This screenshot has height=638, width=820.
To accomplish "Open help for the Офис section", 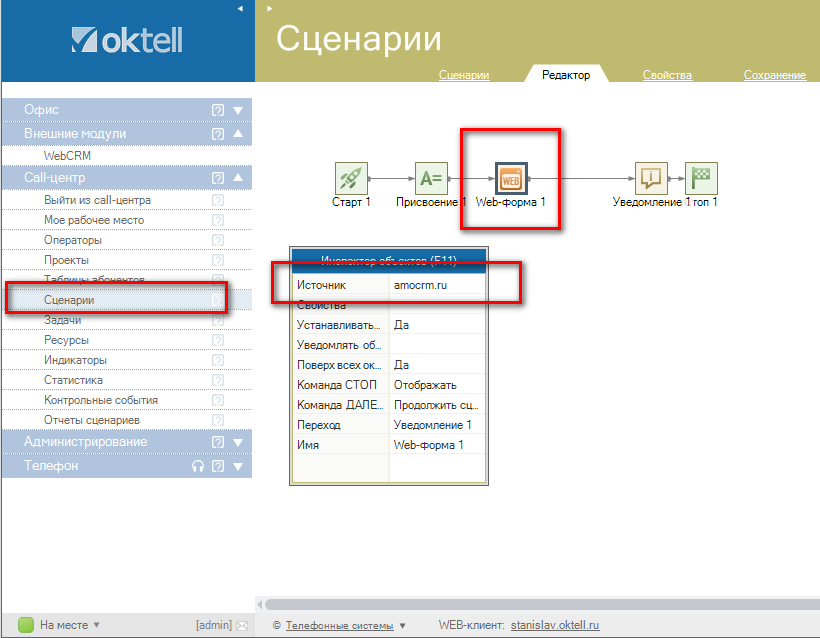I will coord(217,110).
